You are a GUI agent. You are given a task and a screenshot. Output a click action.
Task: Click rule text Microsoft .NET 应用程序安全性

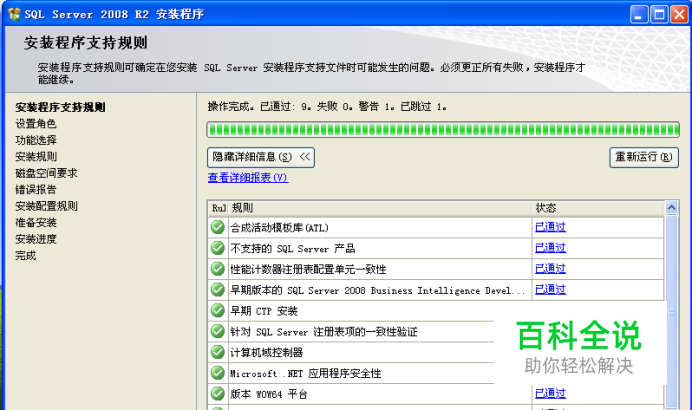[x=305, y=374]
